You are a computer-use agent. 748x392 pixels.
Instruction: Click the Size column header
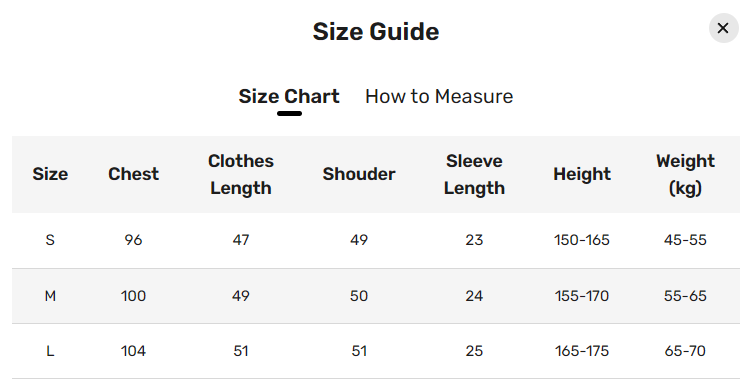(x=50, y=174)
